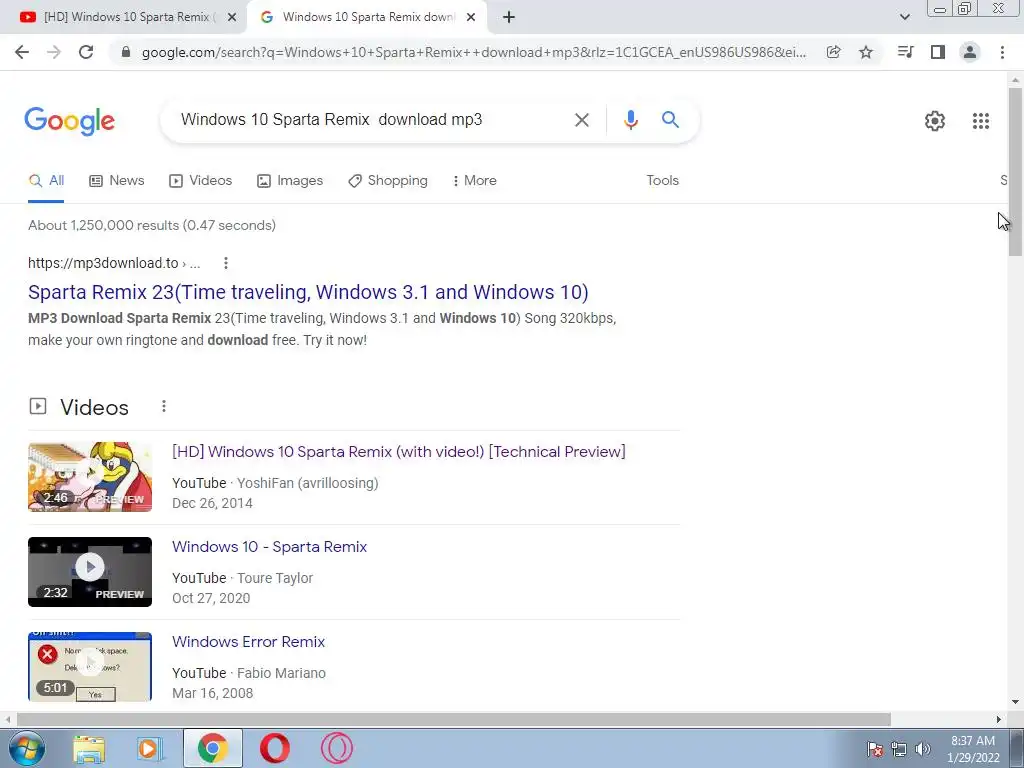
Task: Open the Chrome side panel
Action: (938, 52)
